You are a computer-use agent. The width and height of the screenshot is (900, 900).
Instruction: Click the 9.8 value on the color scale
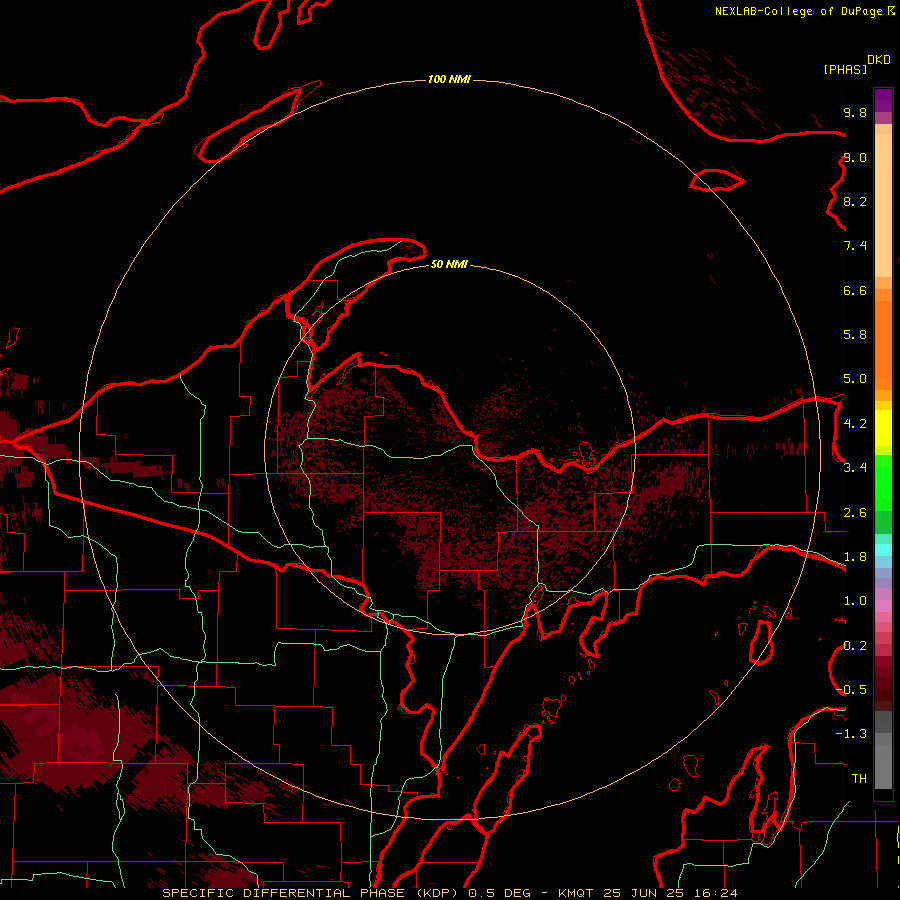pyautogui.click(x=855, y=112)
